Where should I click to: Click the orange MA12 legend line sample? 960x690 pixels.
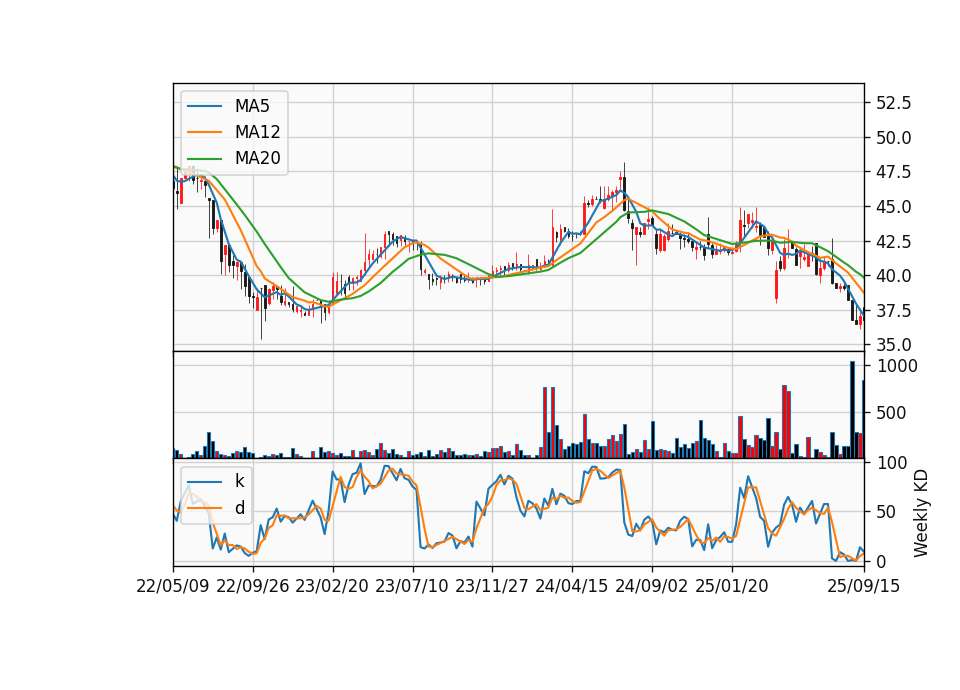click(x=204, y=132)
